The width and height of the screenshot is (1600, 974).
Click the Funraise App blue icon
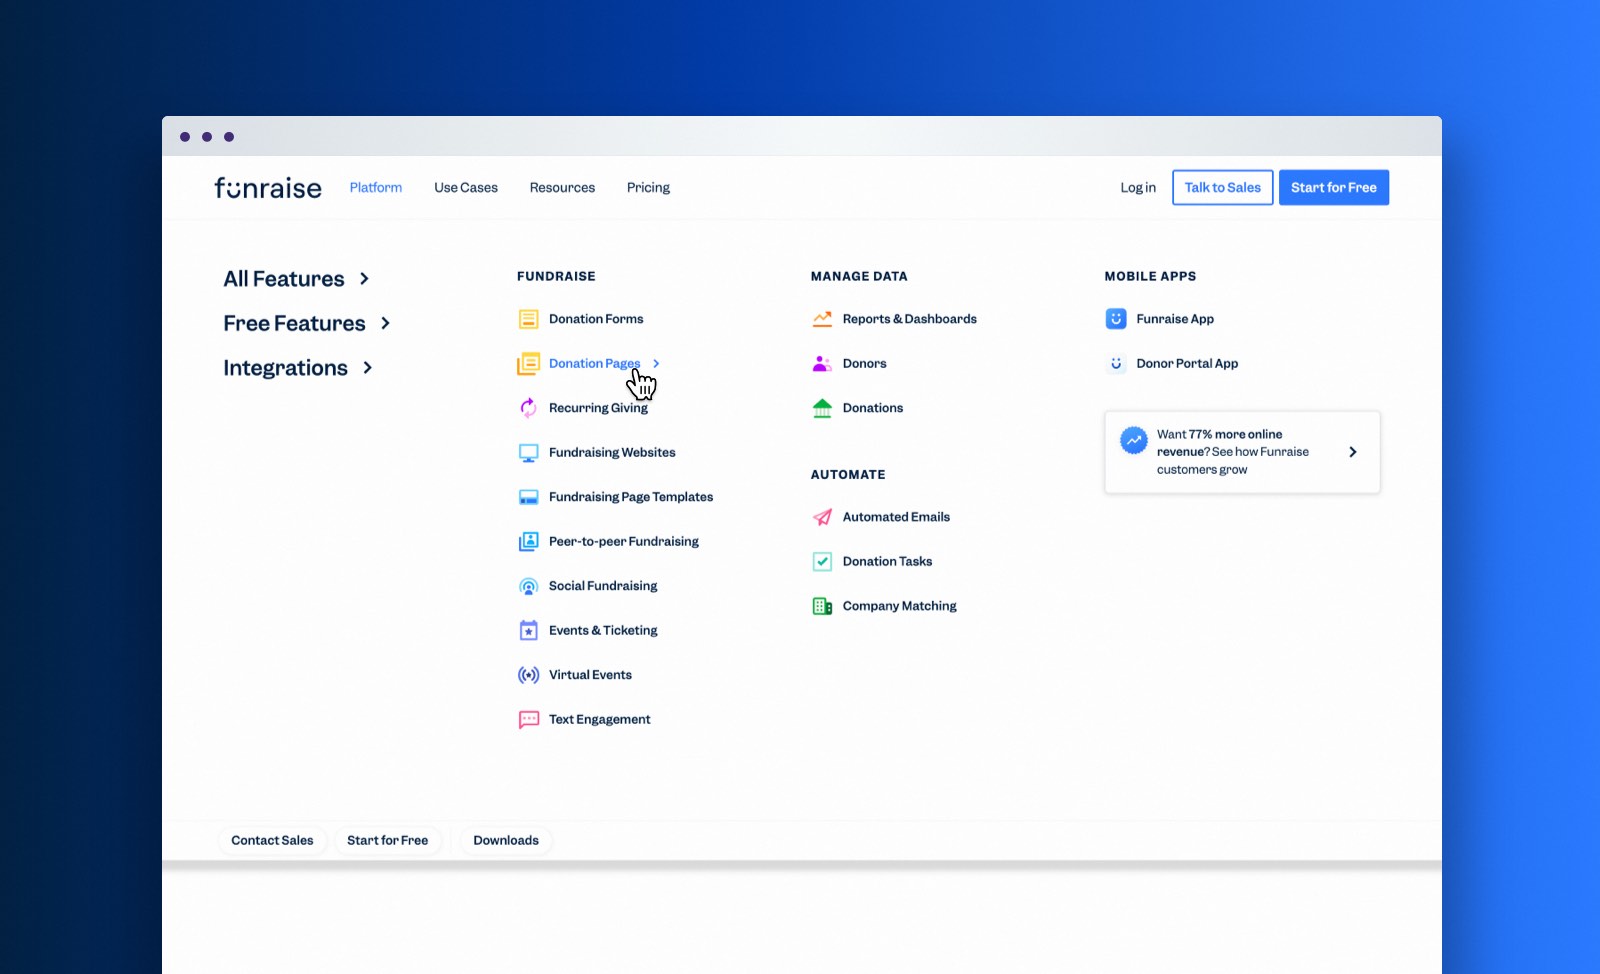[x=1116, y=319]
